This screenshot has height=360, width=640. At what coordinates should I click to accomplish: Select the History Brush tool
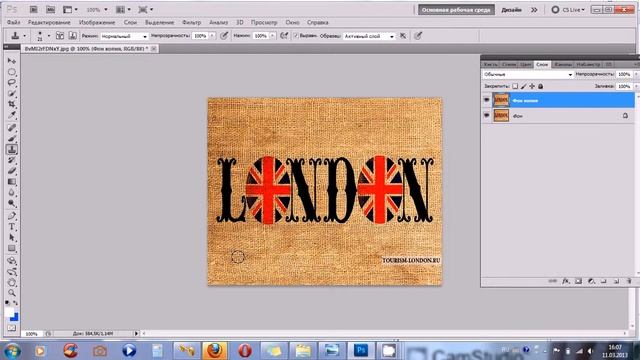click(x=11, y=160)
